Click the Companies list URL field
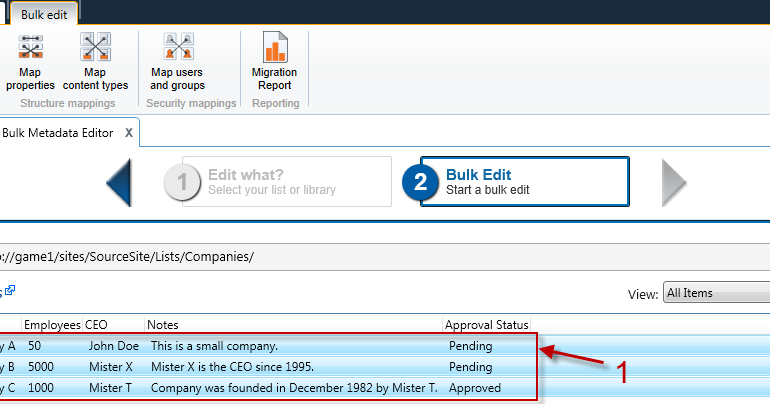 (x=300, y=256)
